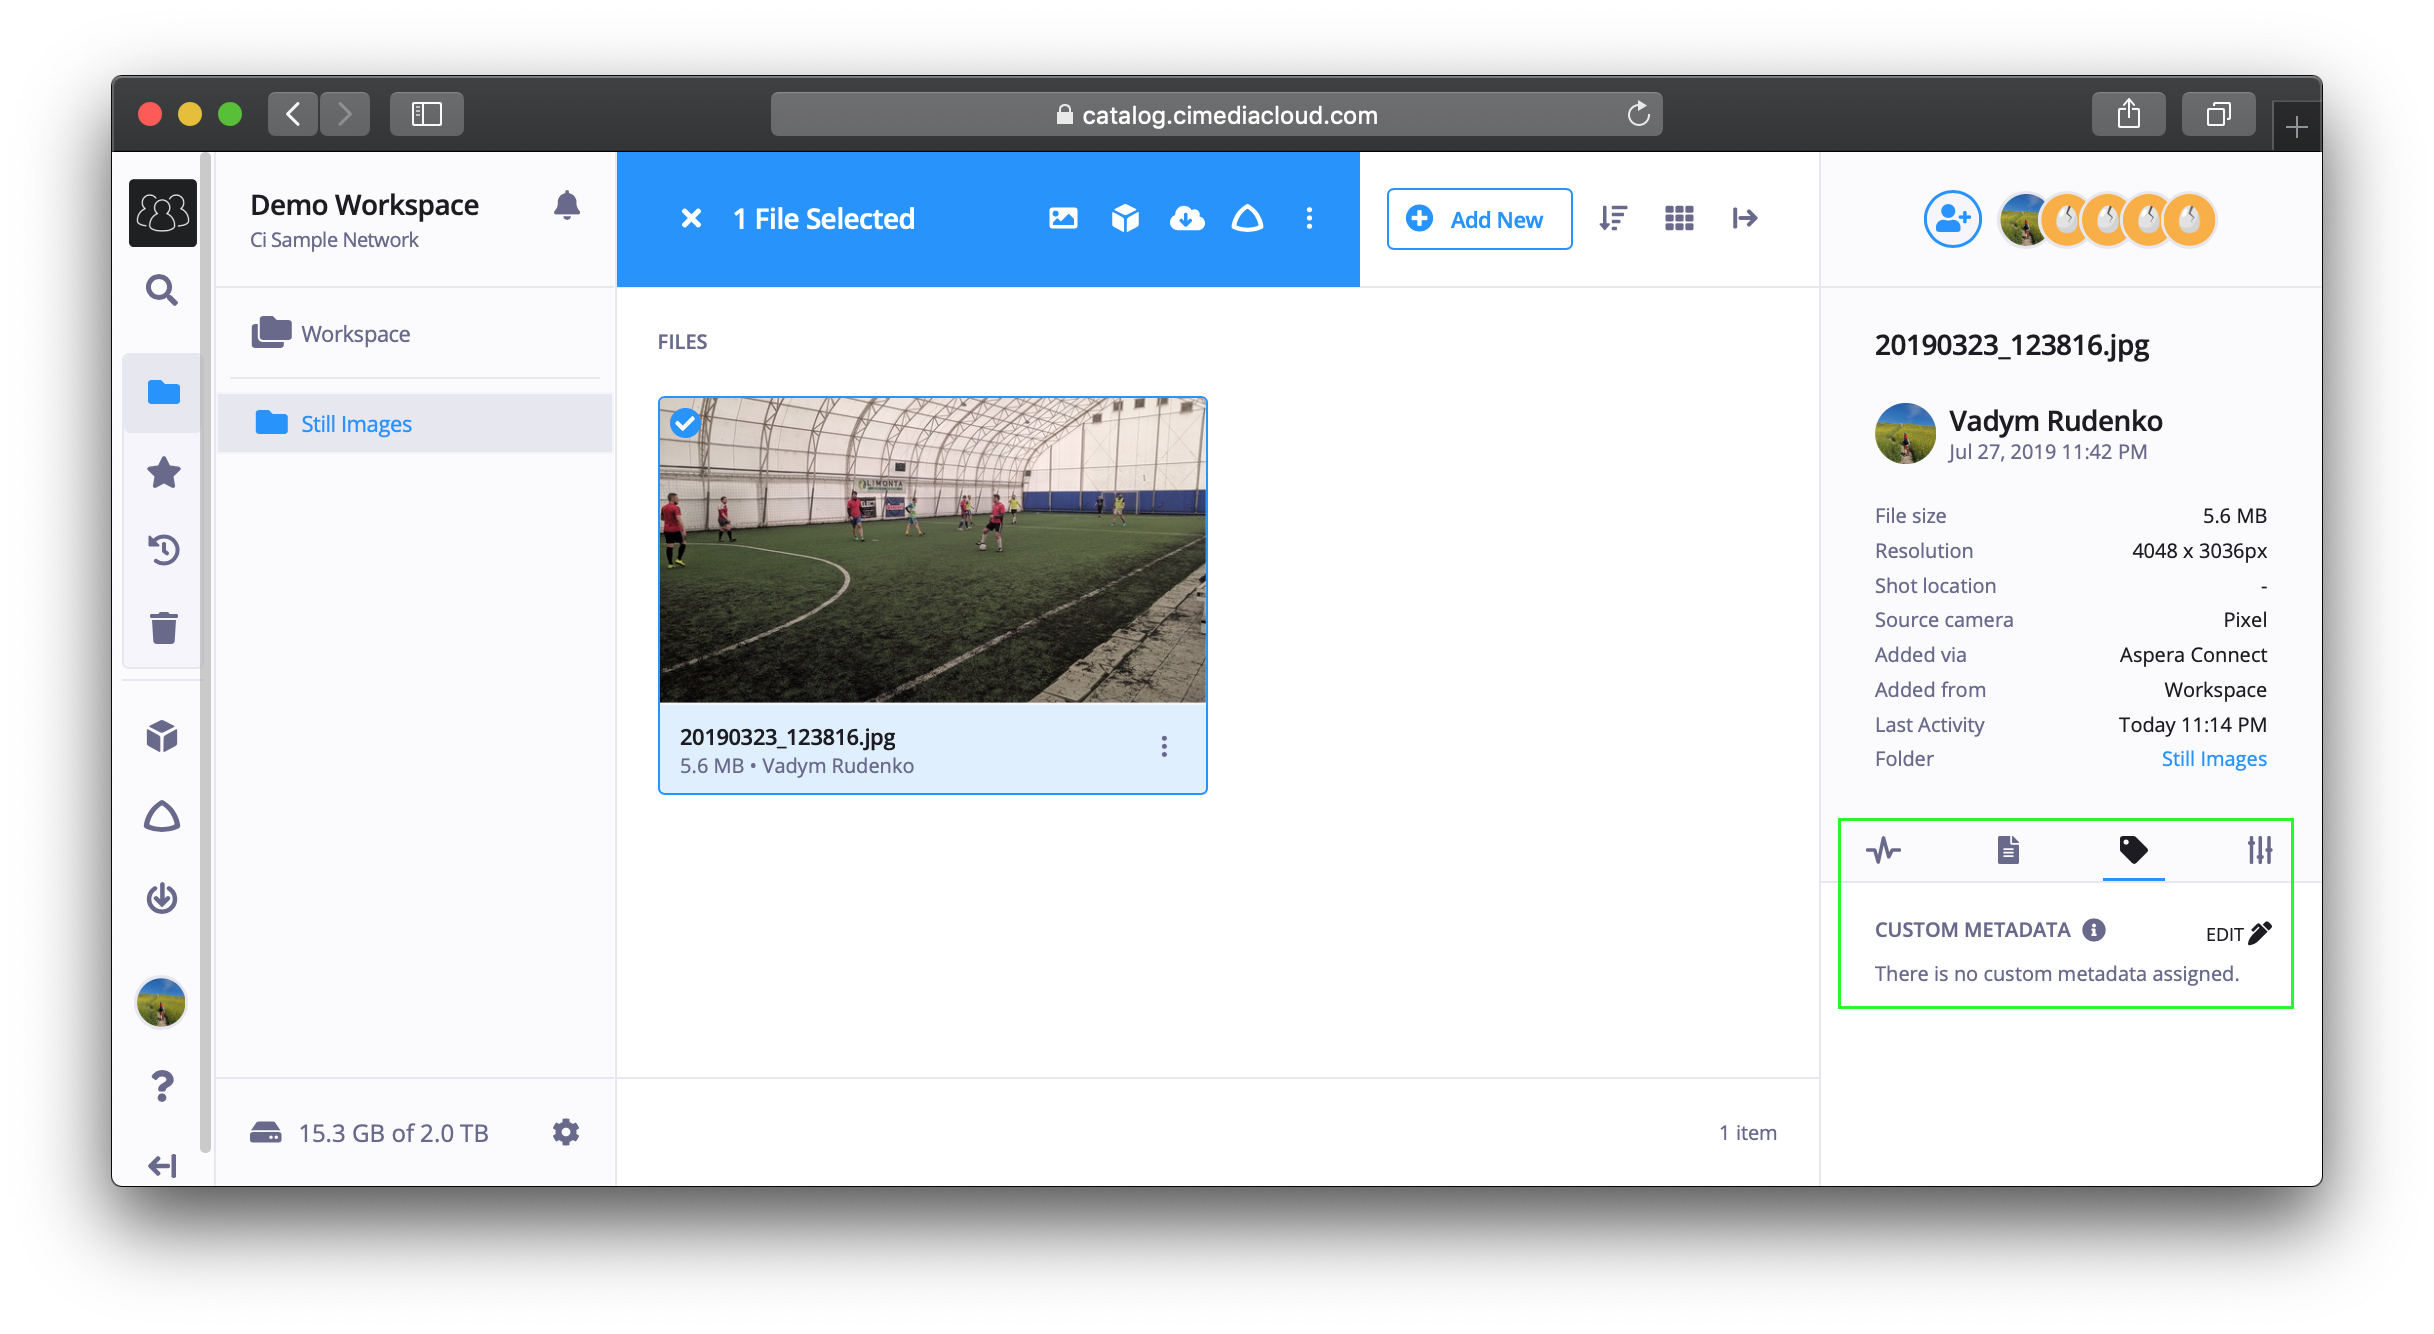Switch to the tag metadata tab

2133,850
